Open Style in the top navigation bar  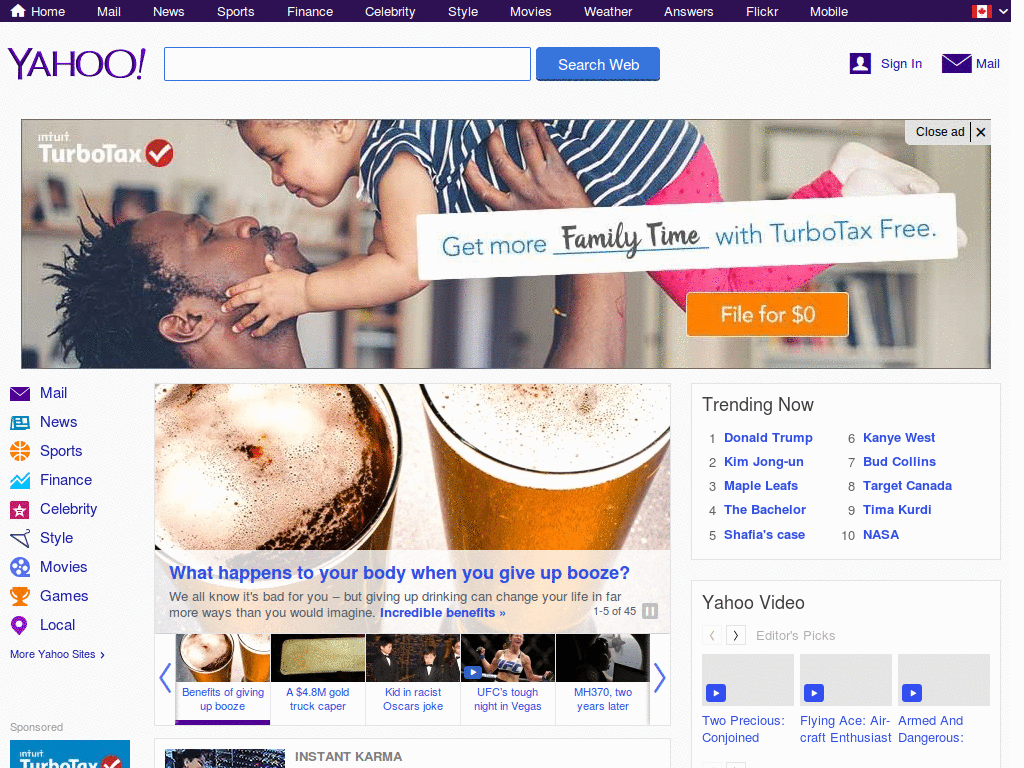463,11
